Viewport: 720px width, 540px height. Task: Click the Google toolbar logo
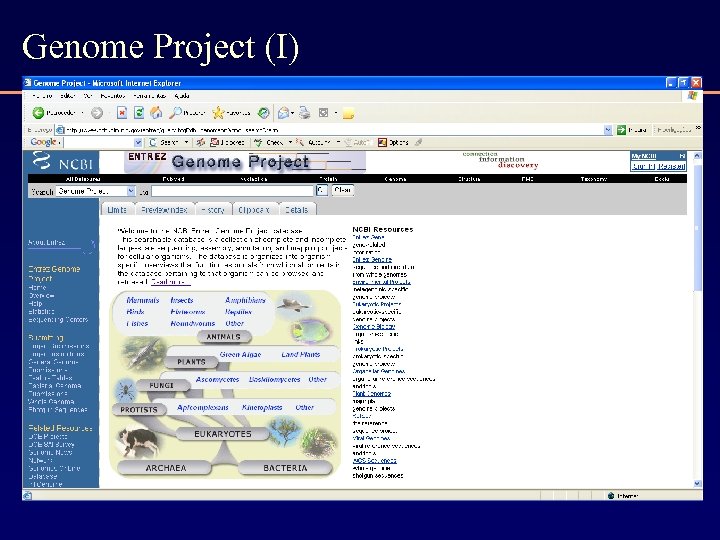coord(44,142)
